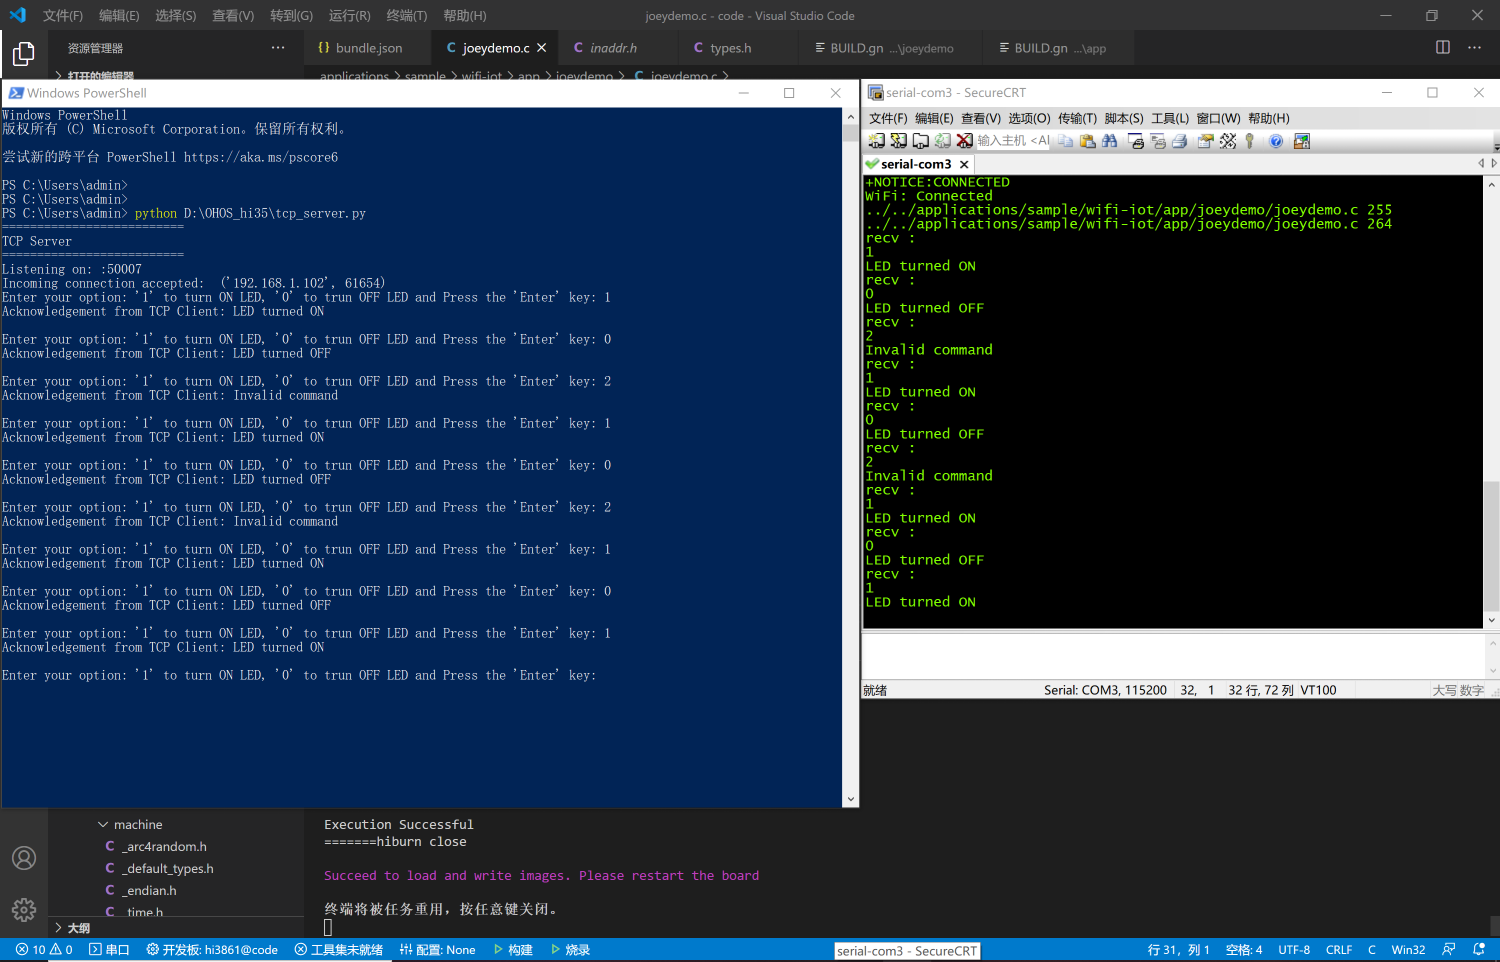Viewport: 1500px width, 962px height.
Task: Open Explorer panel ellipsis menu
Action: (278, 47)
